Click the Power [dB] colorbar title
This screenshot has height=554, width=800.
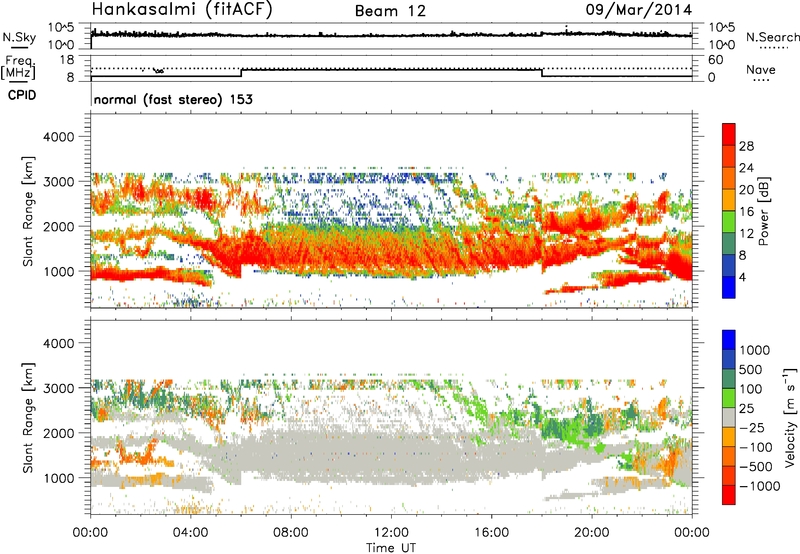[763, 211]
